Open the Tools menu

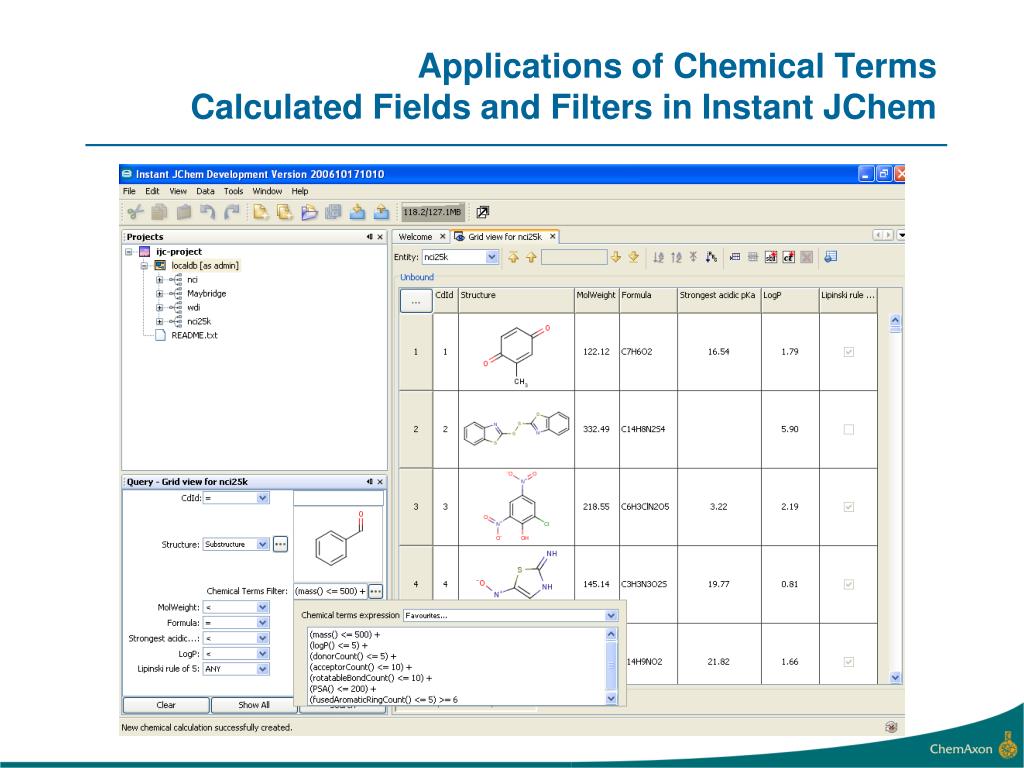click(x=233, y=191)
